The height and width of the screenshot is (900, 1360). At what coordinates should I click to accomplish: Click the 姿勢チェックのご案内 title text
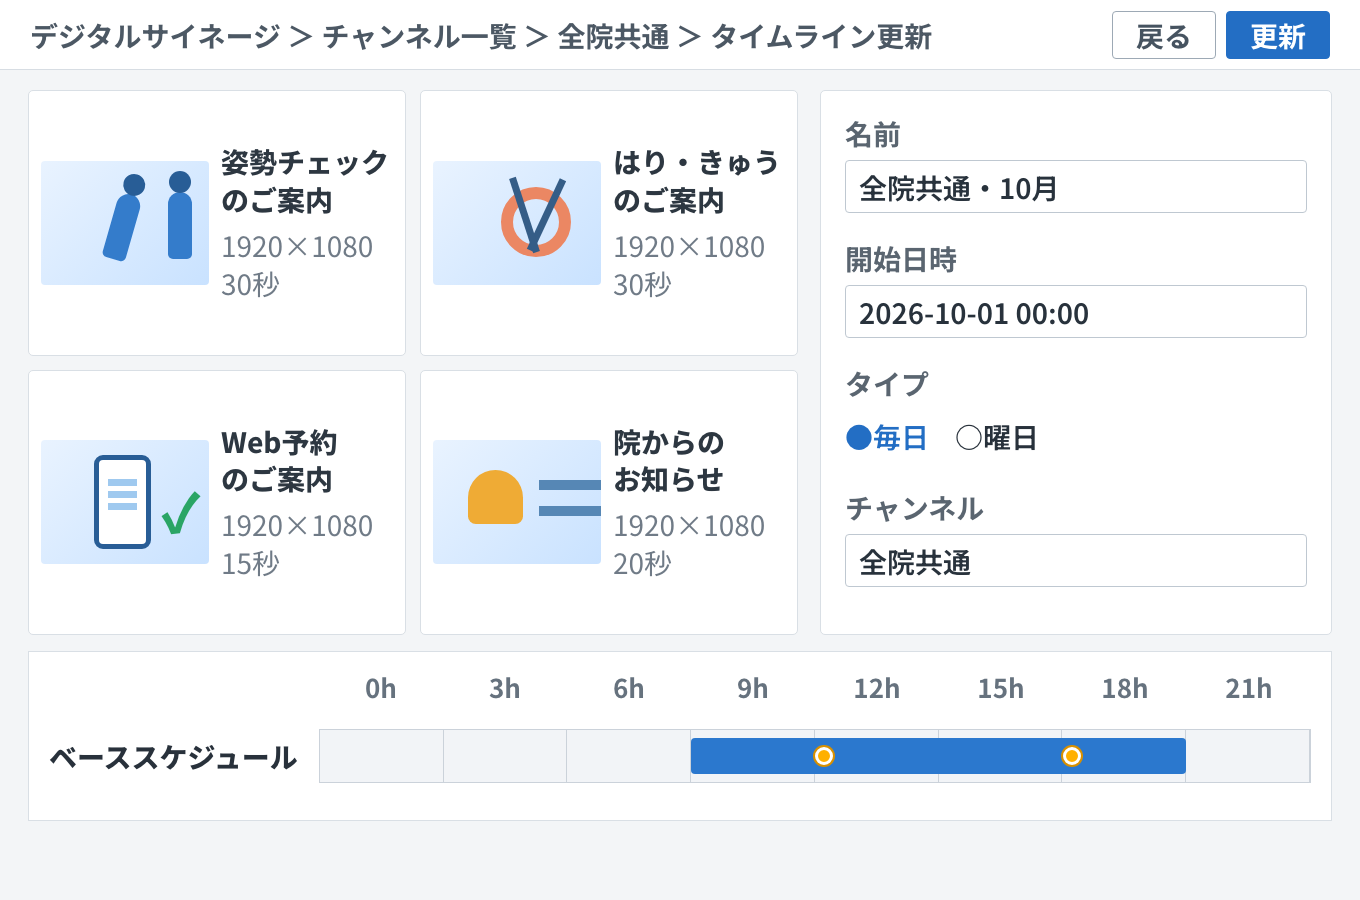[x=304, y=181]
